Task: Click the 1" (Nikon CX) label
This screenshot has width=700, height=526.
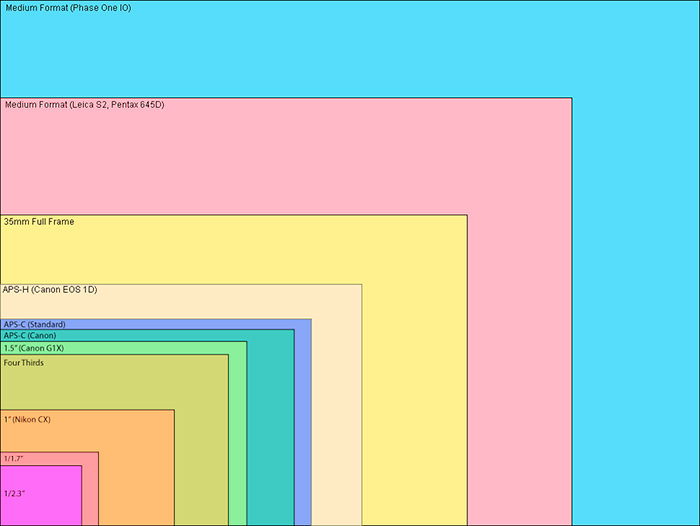Action: pos(27,419)
